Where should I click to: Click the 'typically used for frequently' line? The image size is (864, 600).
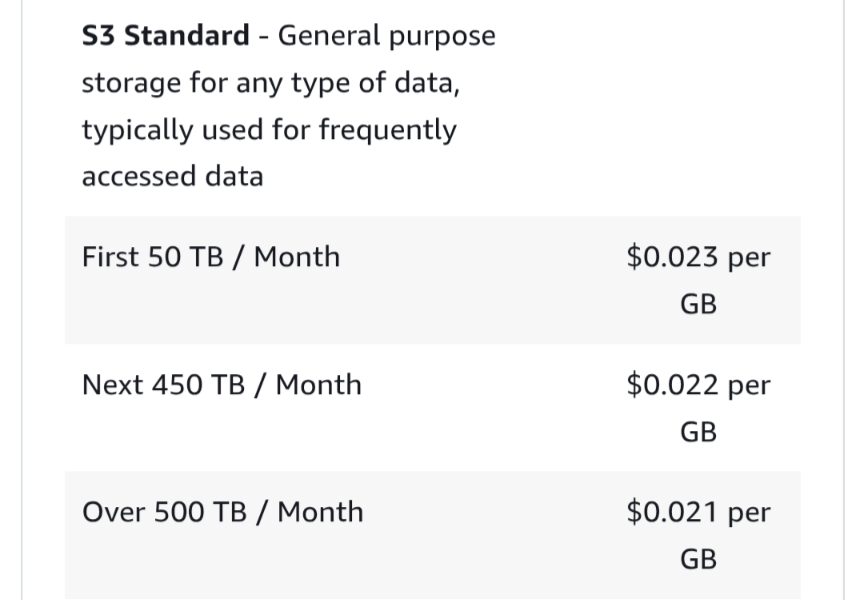click(269, 131)
